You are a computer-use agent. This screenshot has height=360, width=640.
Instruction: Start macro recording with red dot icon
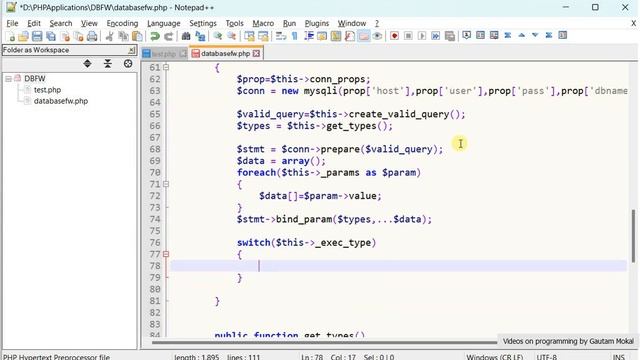[x=394, y=36]
